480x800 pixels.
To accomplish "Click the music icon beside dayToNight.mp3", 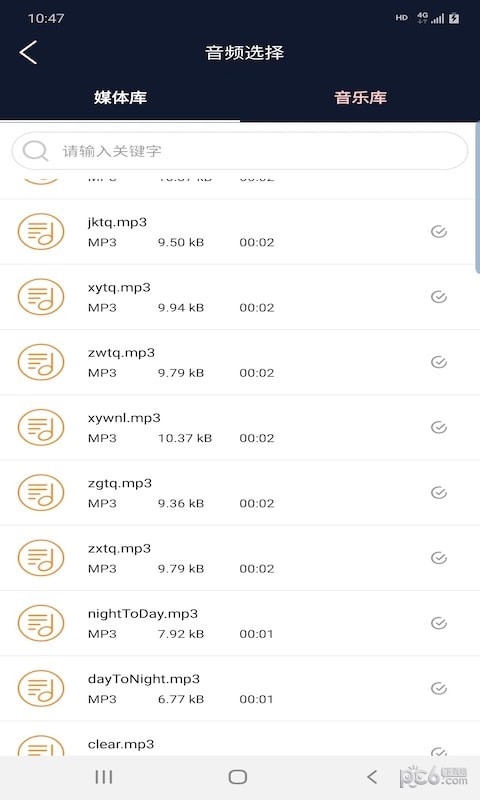I will (x=41, y=688).
